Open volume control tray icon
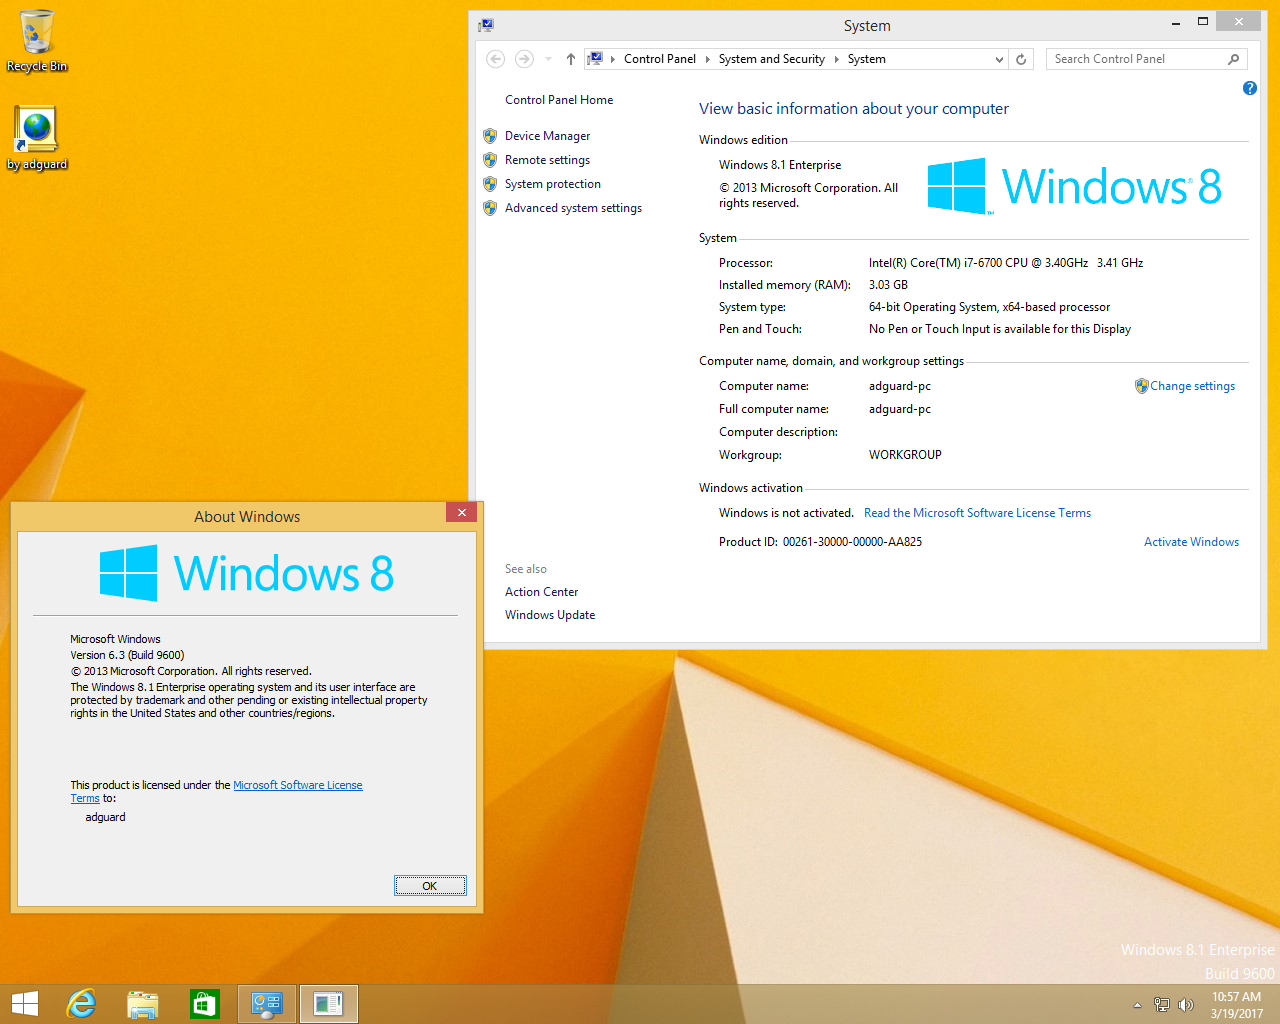This screenshot has height=1024, width=1280. click(1186, 1005)
